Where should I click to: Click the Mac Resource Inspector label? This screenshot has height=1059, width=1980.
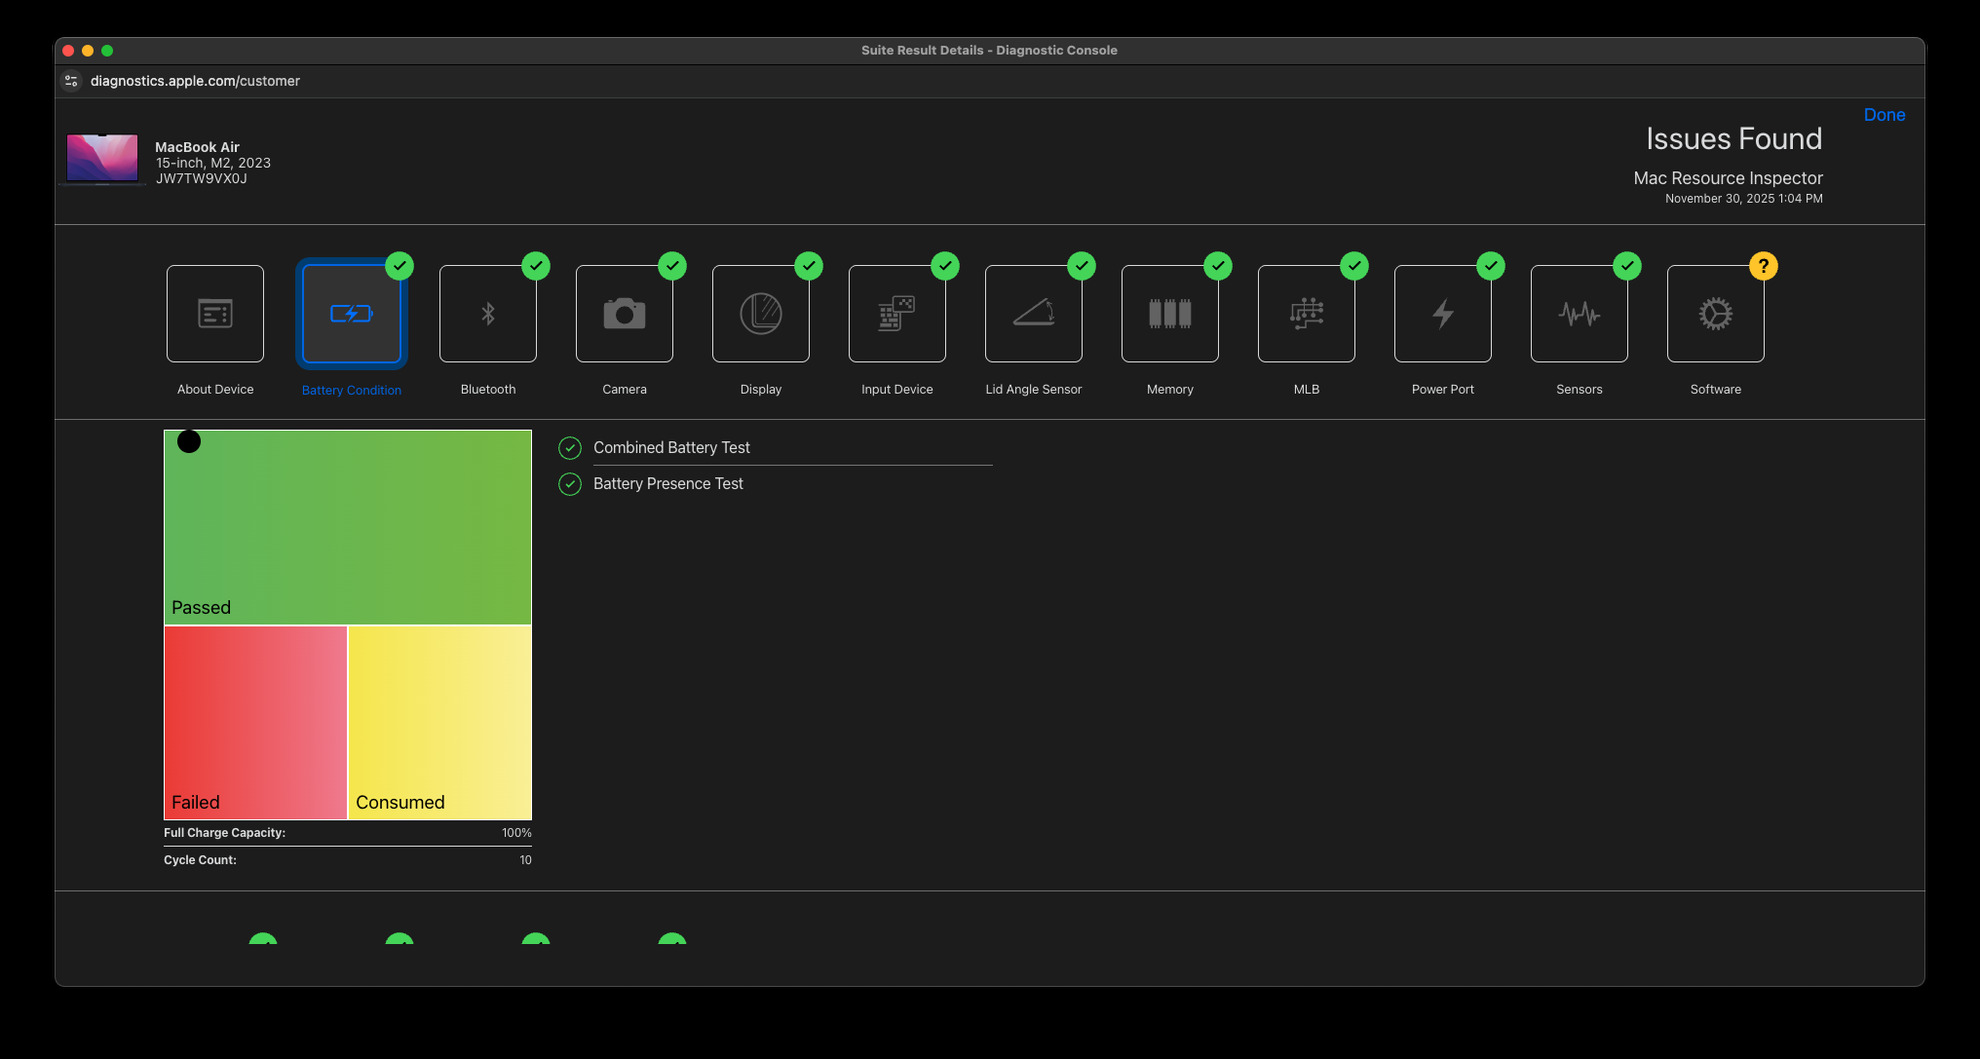(1728, 178)
